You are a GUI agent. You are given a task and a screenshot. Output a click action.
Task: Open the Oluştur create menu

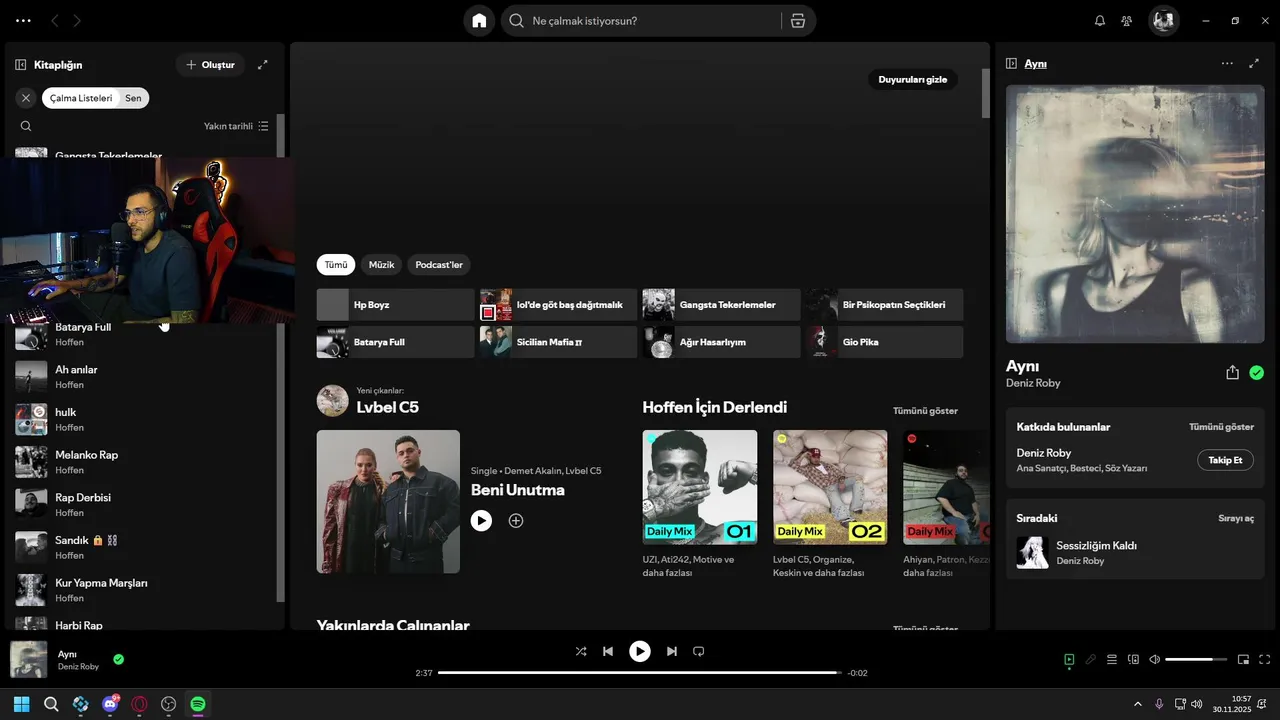[210, 65]
